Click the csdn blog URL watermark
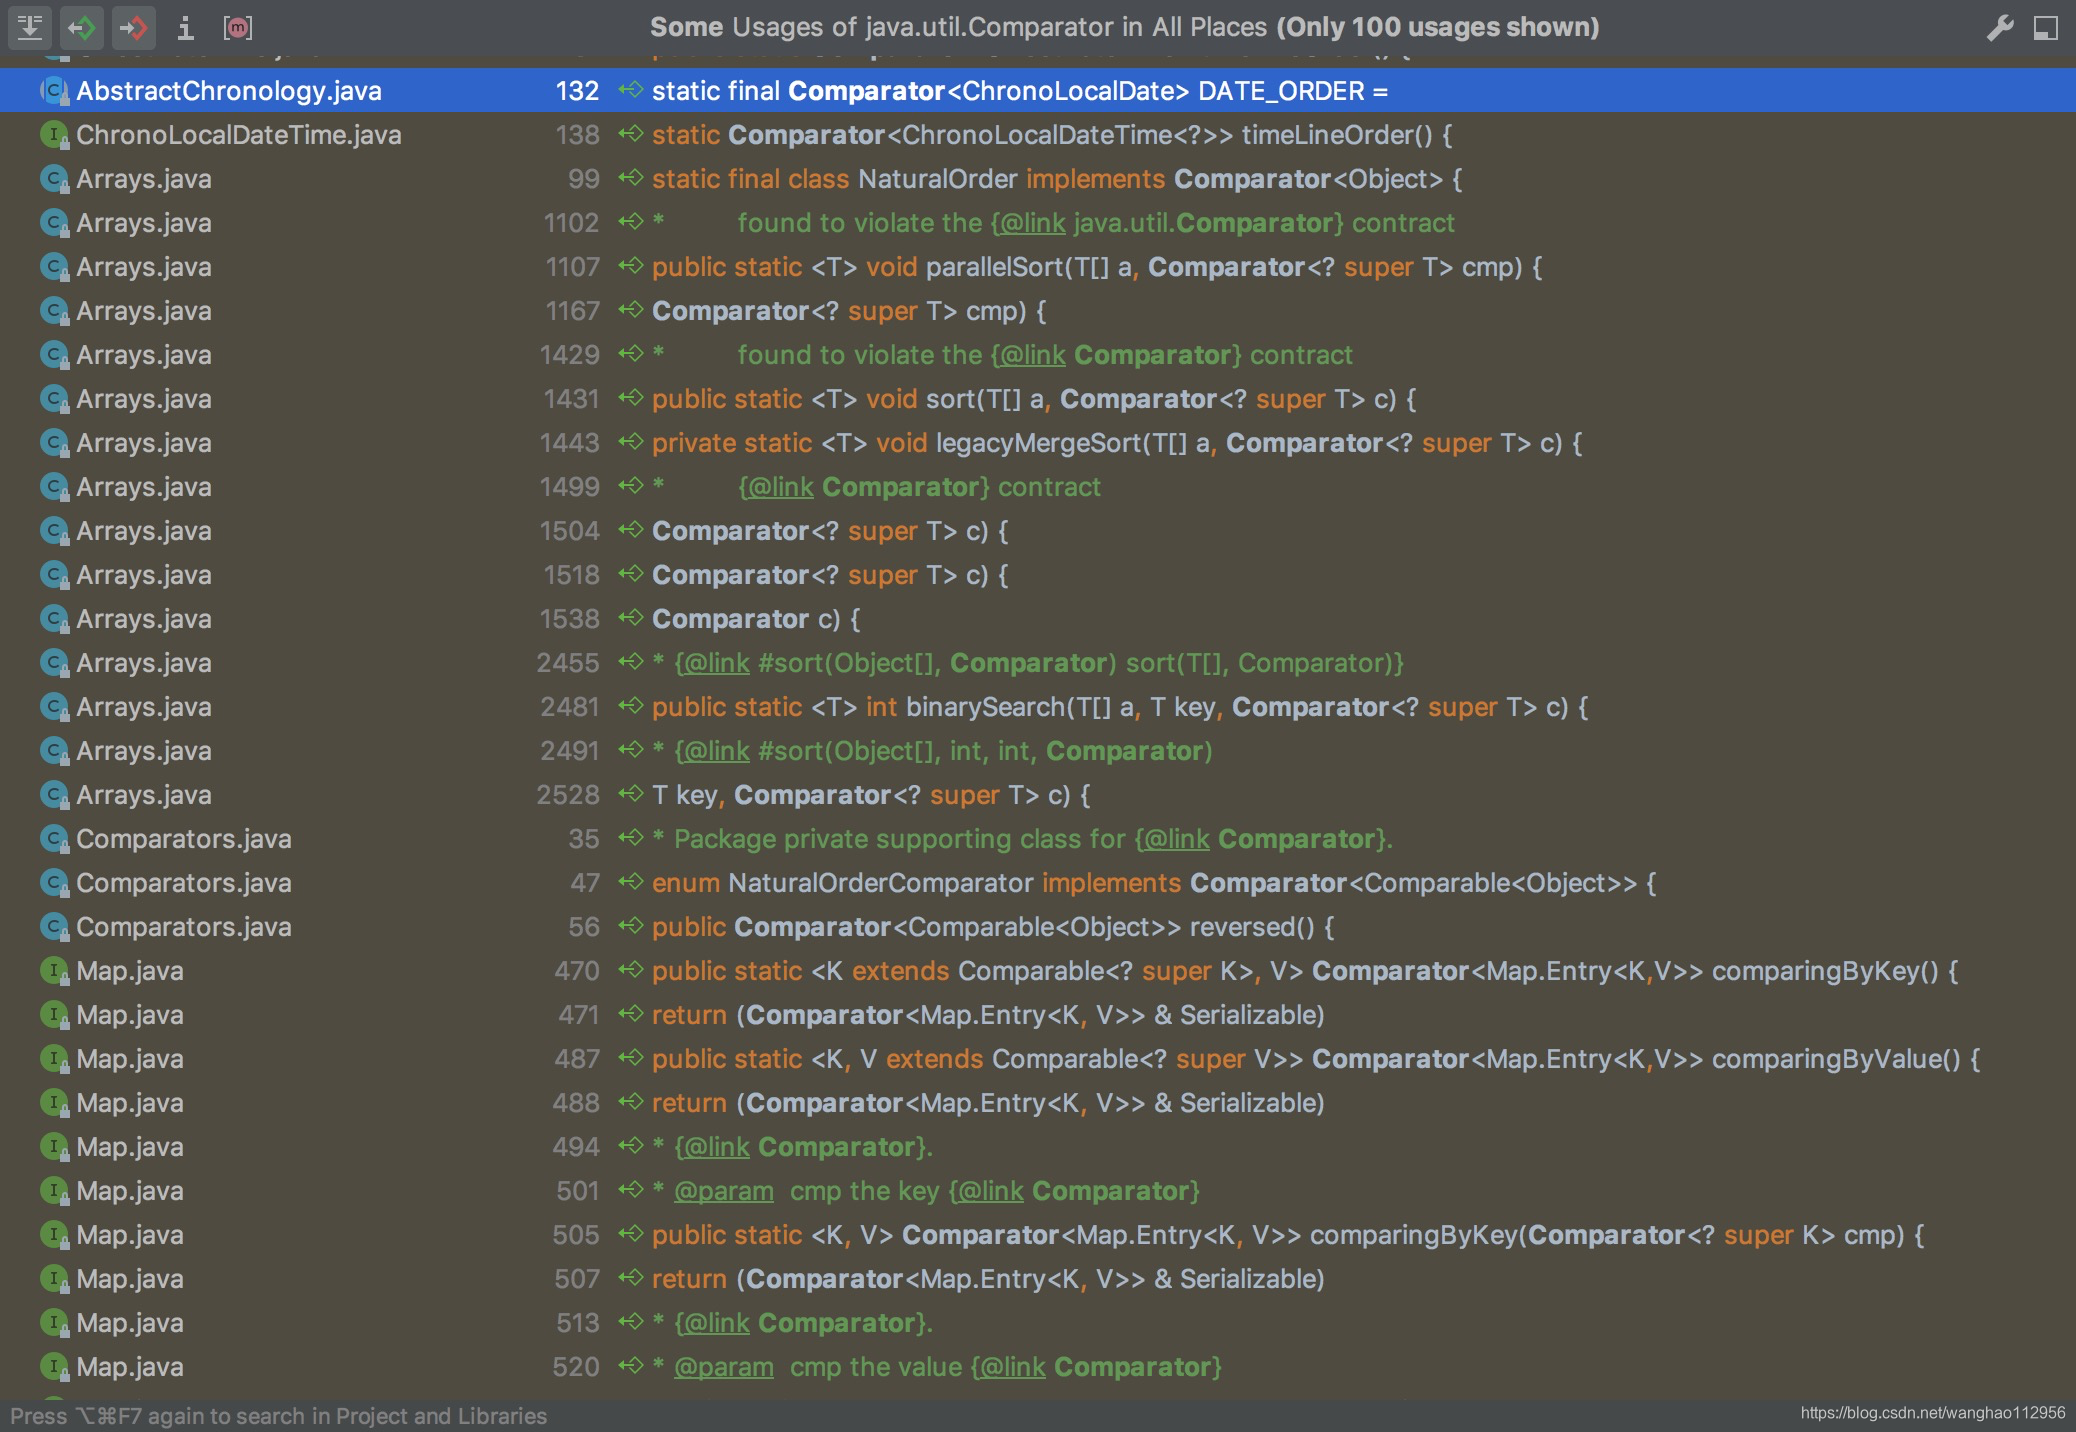Screen dimensions: 2076x1432 (1932, 1413)
